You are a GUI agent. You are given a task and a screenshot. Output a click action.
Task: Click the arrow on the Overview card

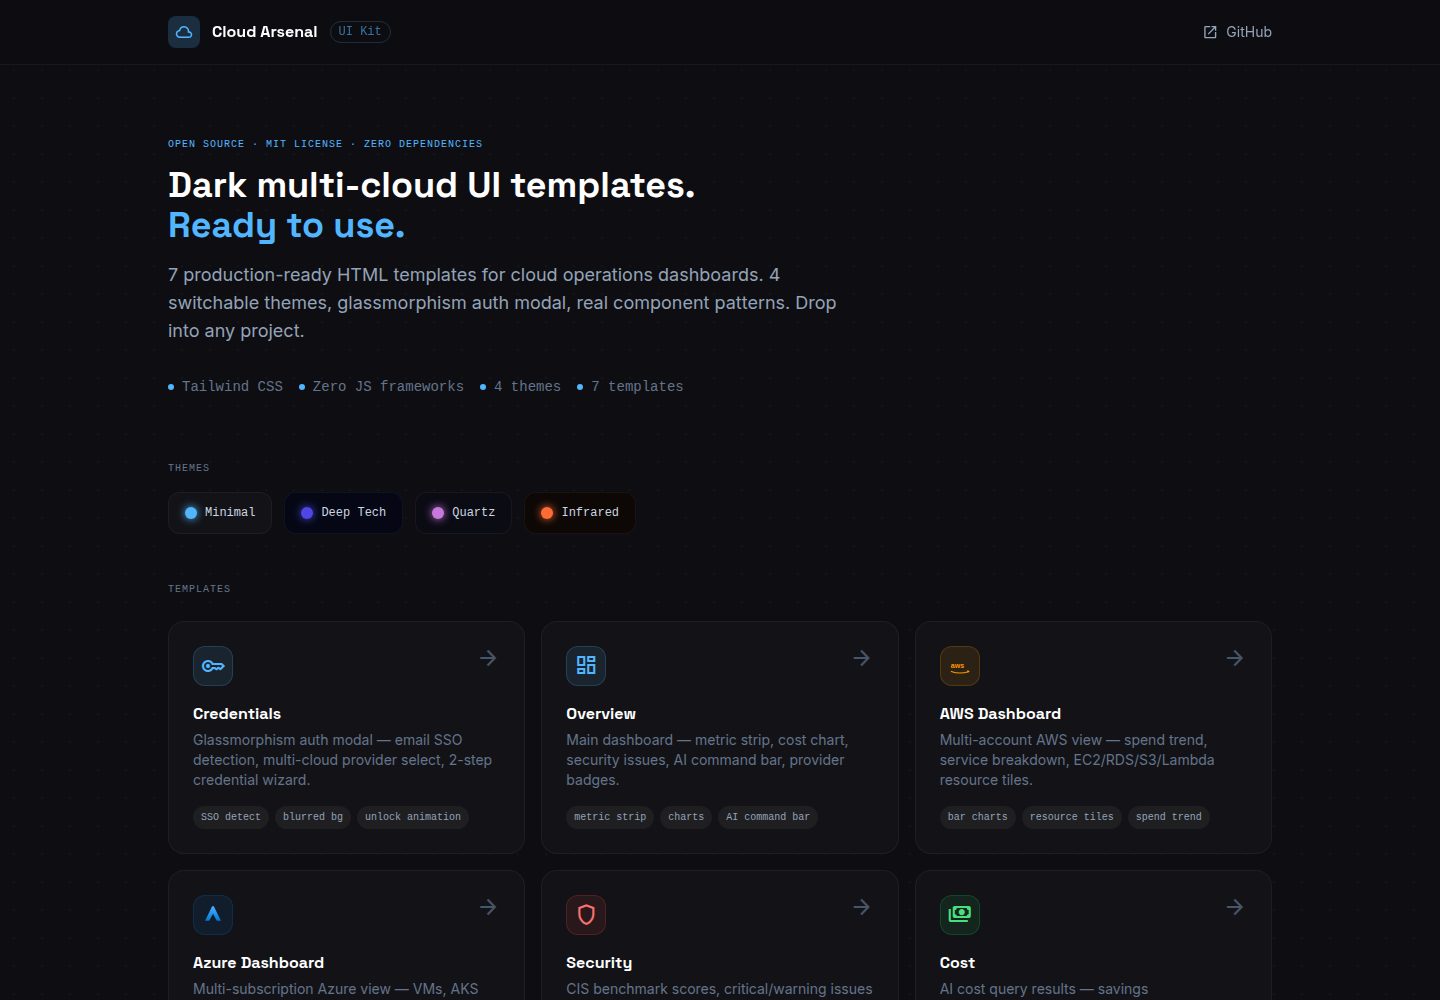(861, 658)
